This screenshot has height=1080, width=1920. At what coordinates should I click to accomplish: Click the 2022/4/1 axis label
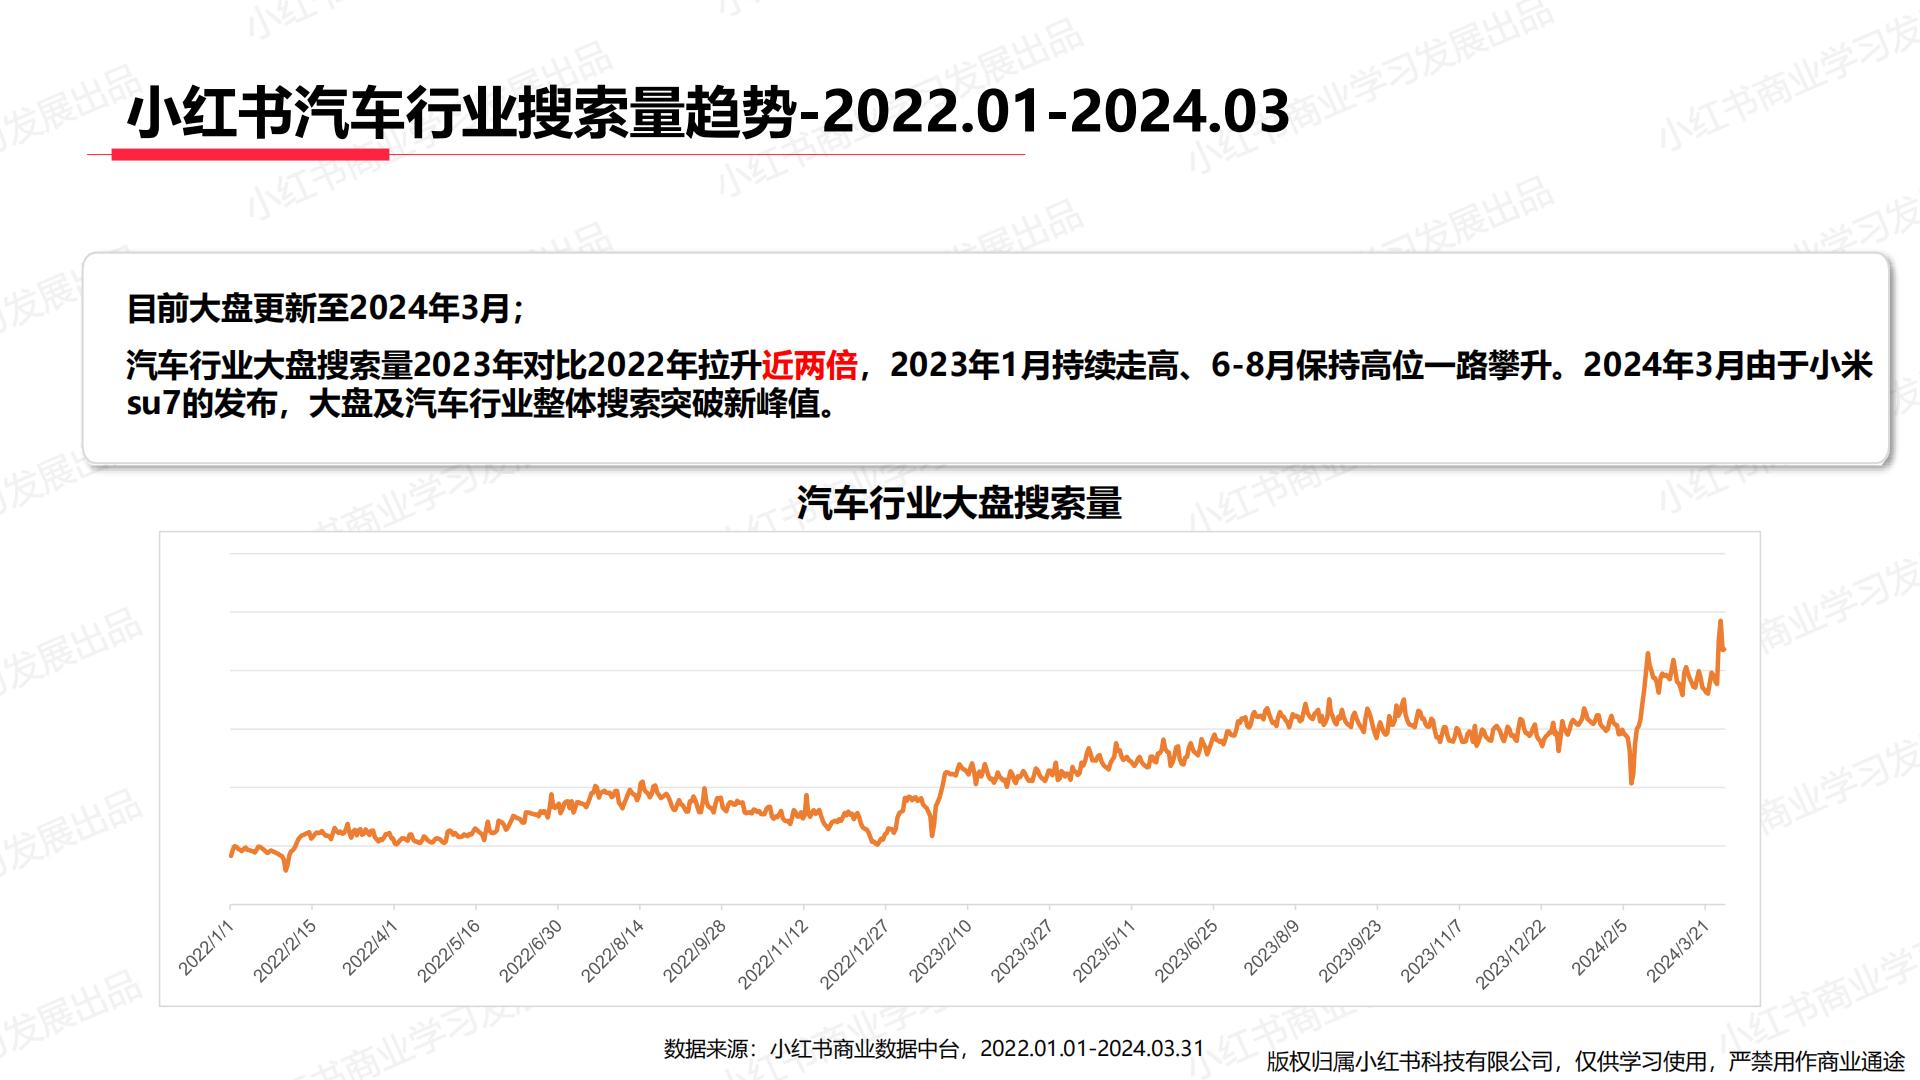click(370, 948)
